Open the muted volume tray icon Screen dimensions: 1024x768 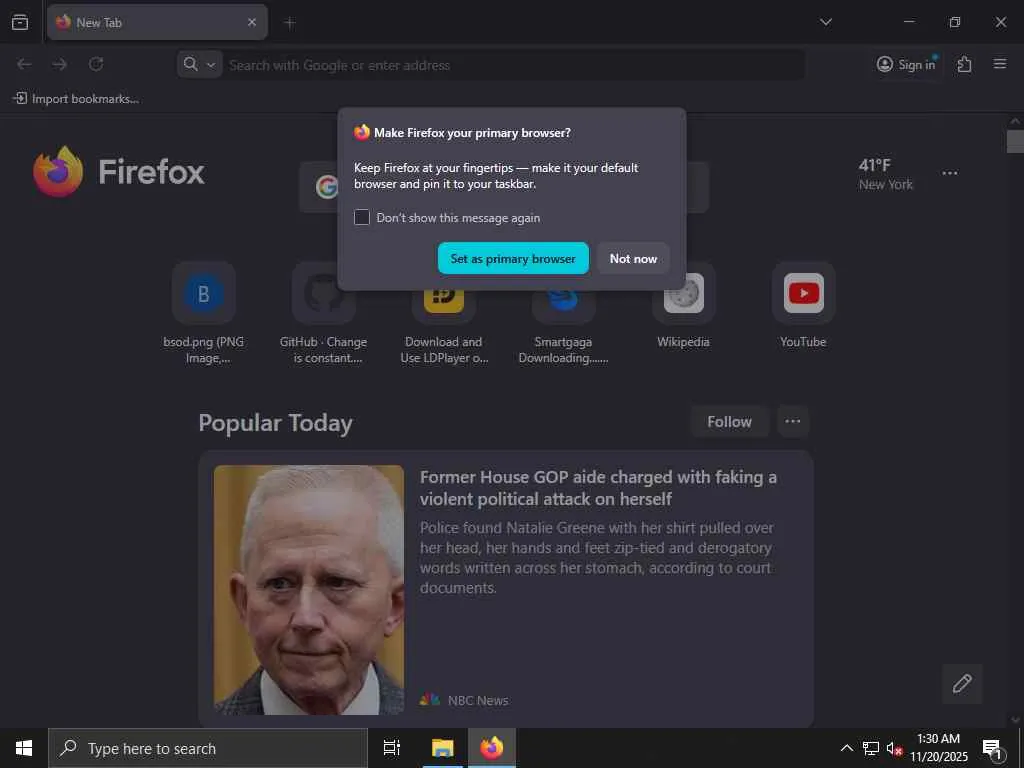pyautogui.click(x=894, y=748)
